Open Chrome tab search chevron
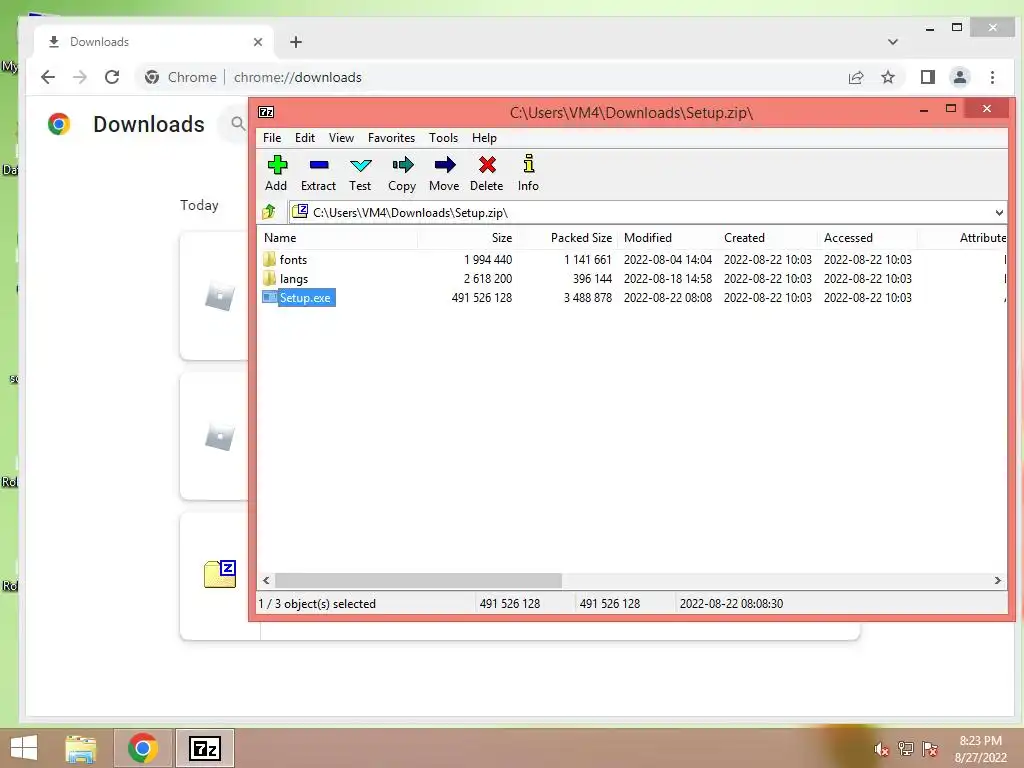This screenshot has width=1024, height=768. [x=893, y=42]
